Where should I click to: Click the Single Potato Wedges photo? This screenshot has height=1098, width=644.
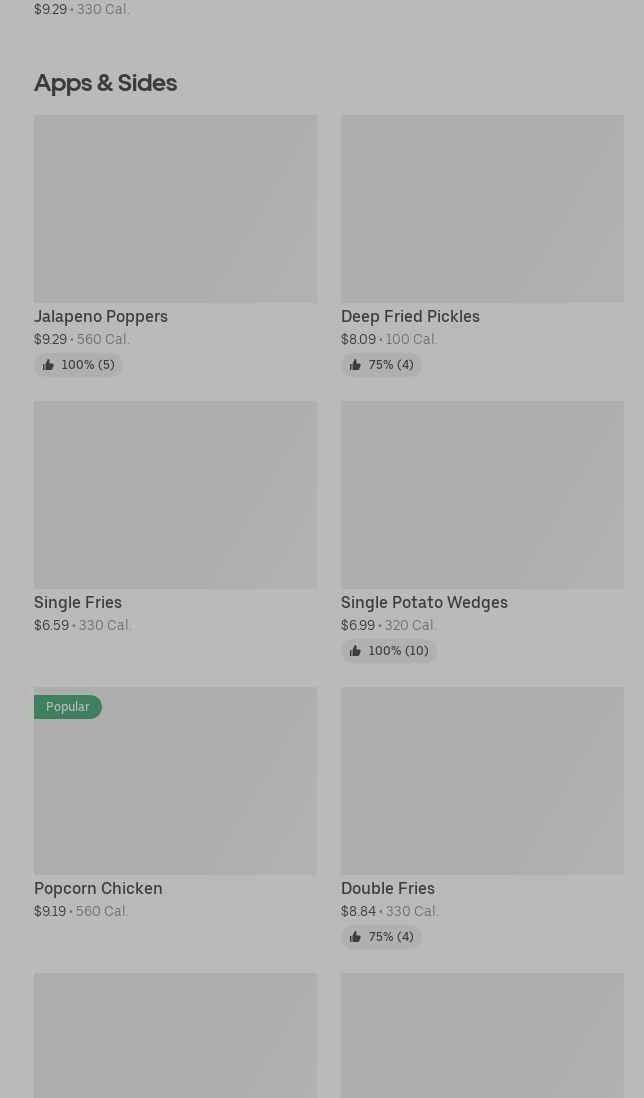pyautogui.click(x=482, y=494)
